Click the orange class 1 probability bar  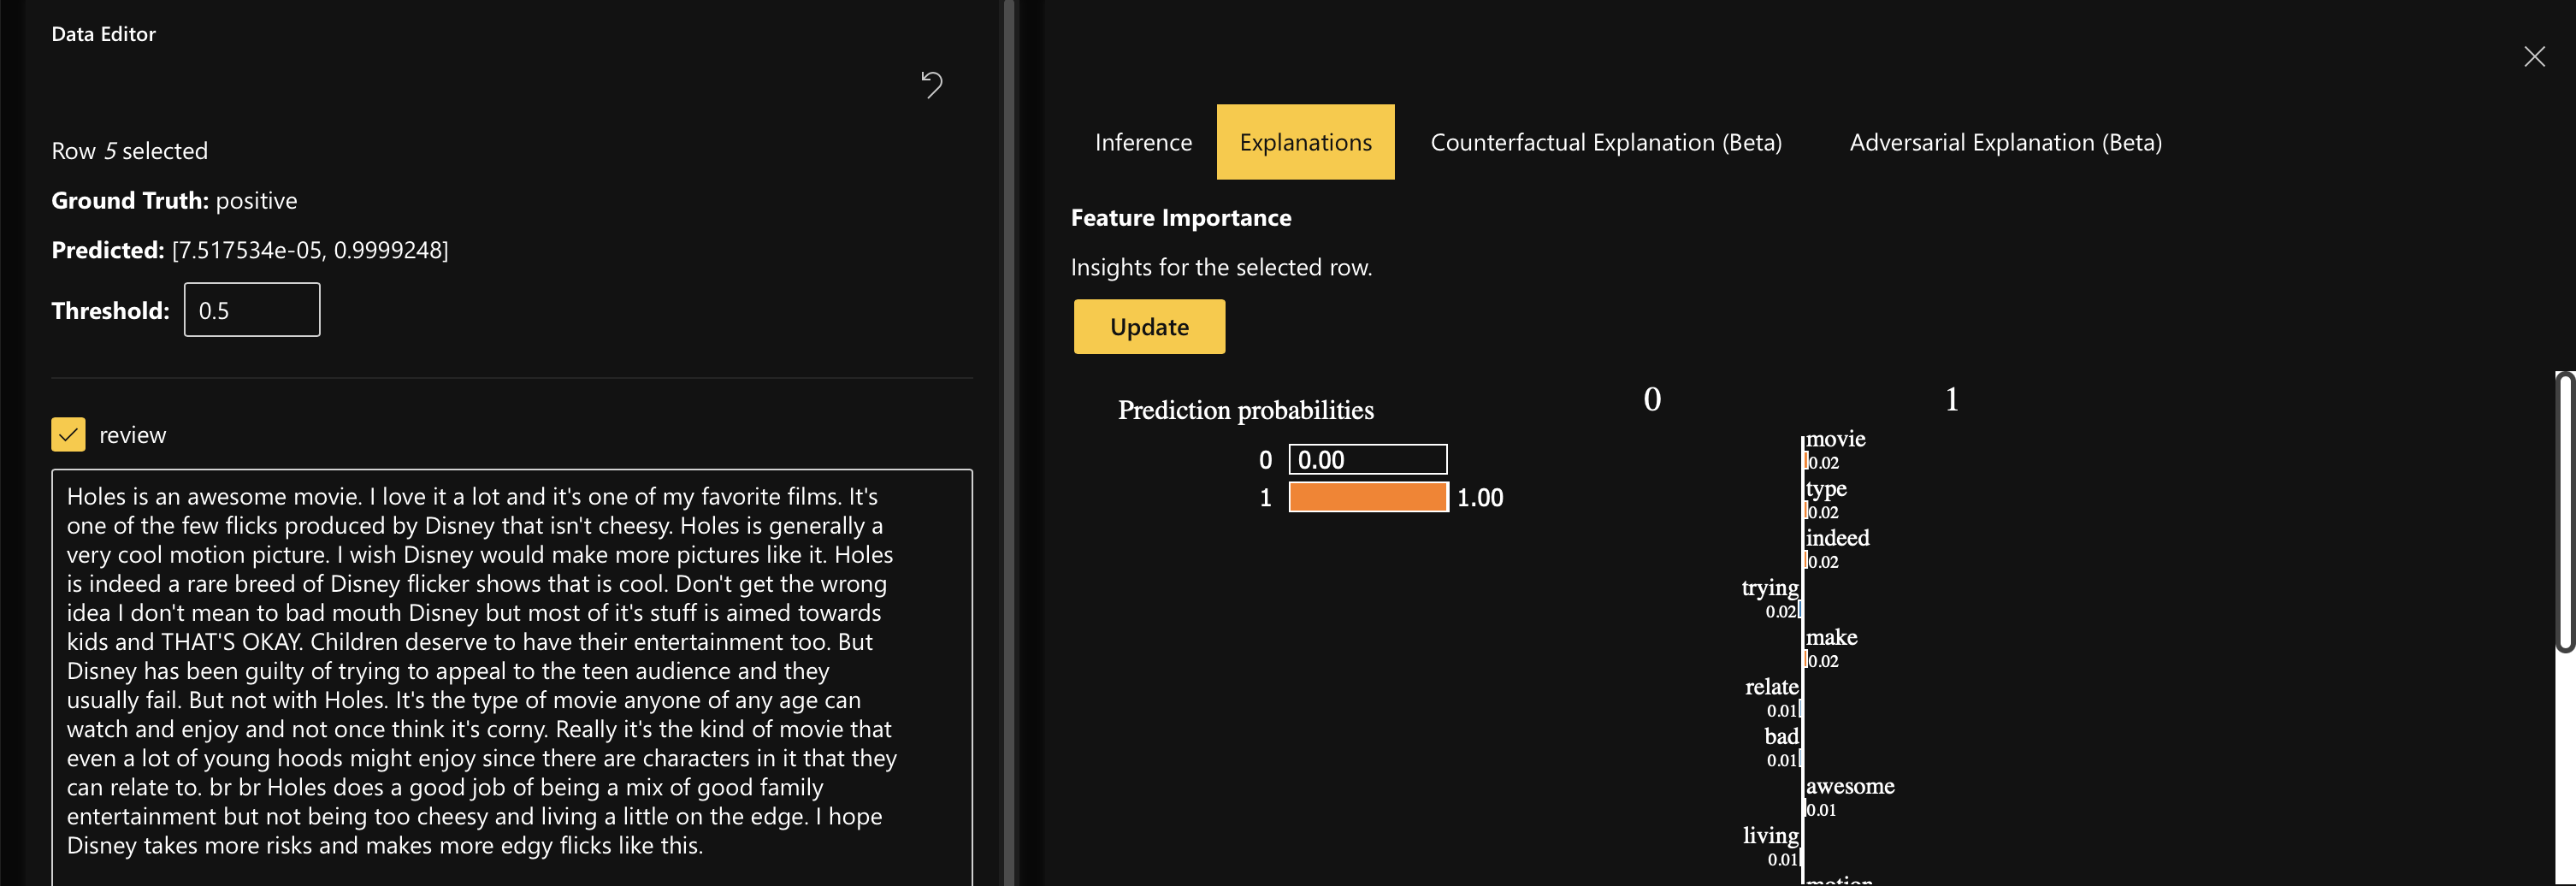(x=1367, y=497)
